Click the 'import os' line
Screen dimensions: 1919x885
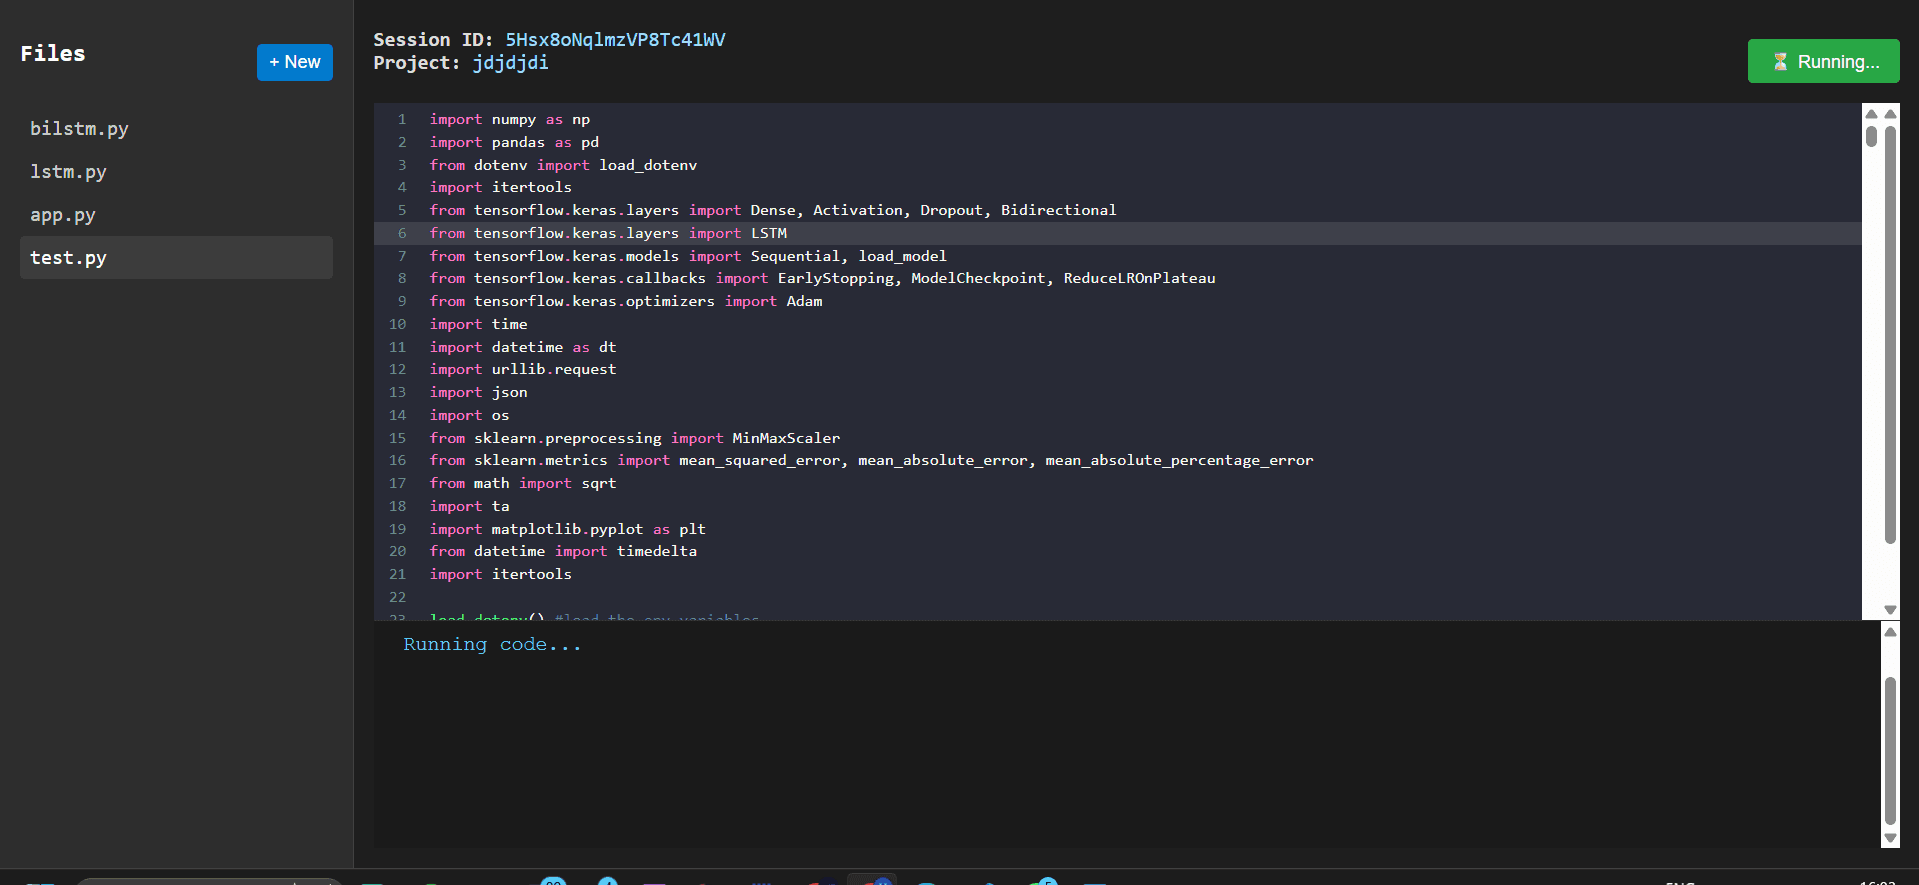coord(469,415)
